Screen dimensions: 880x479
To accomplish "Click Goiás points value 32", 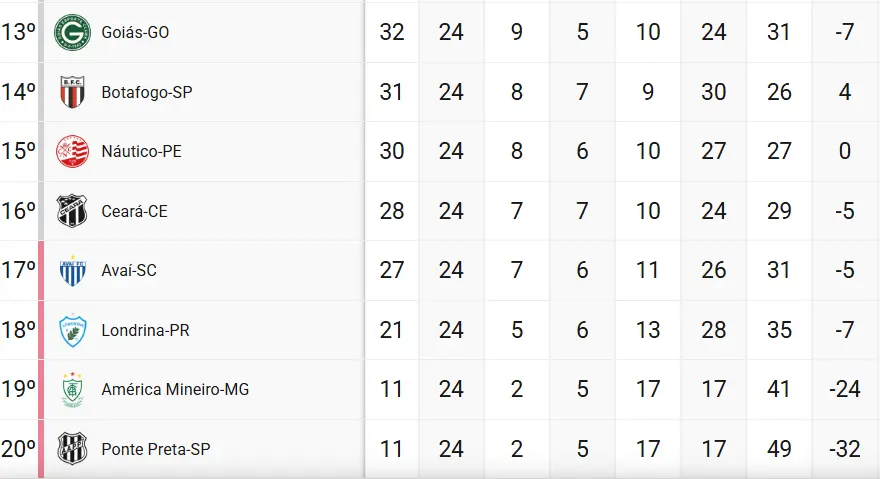I will [x=392, y=32].
